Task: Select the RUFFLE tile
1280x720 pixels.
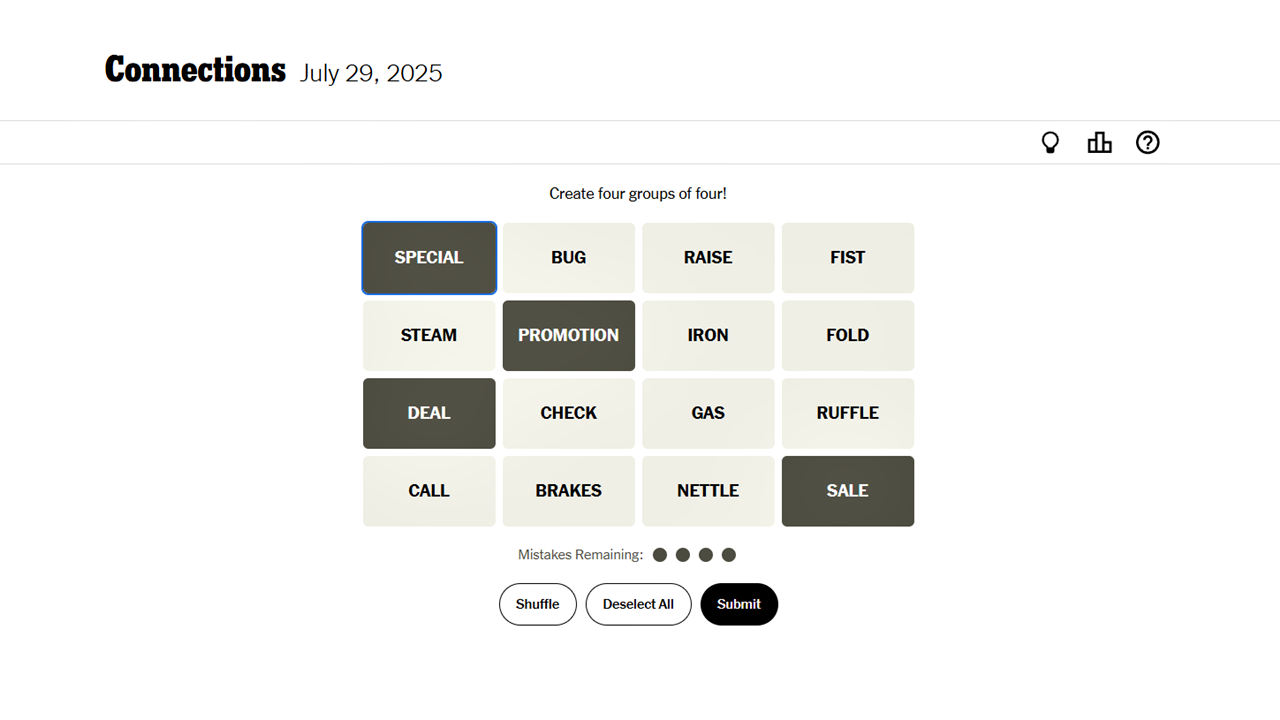Action: click(847, 413)
